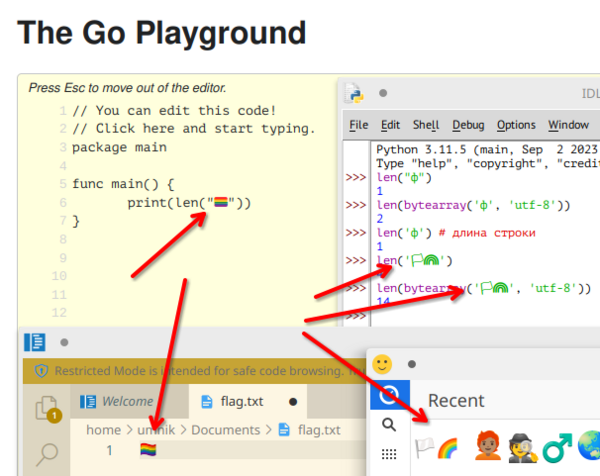Screen dimensions: 600x476
Task: Open the File menu in IDLE
Action: click(x=359, y=125)
